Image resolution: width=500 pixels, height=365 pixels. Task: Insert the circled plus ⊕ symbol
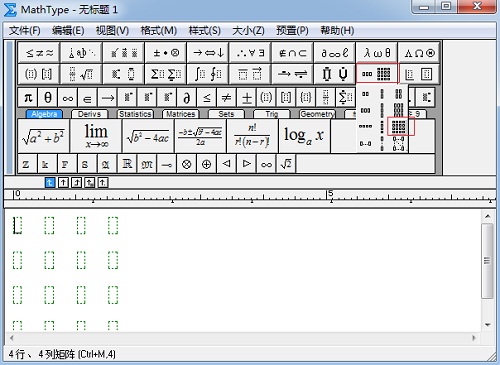click(206, 164)
